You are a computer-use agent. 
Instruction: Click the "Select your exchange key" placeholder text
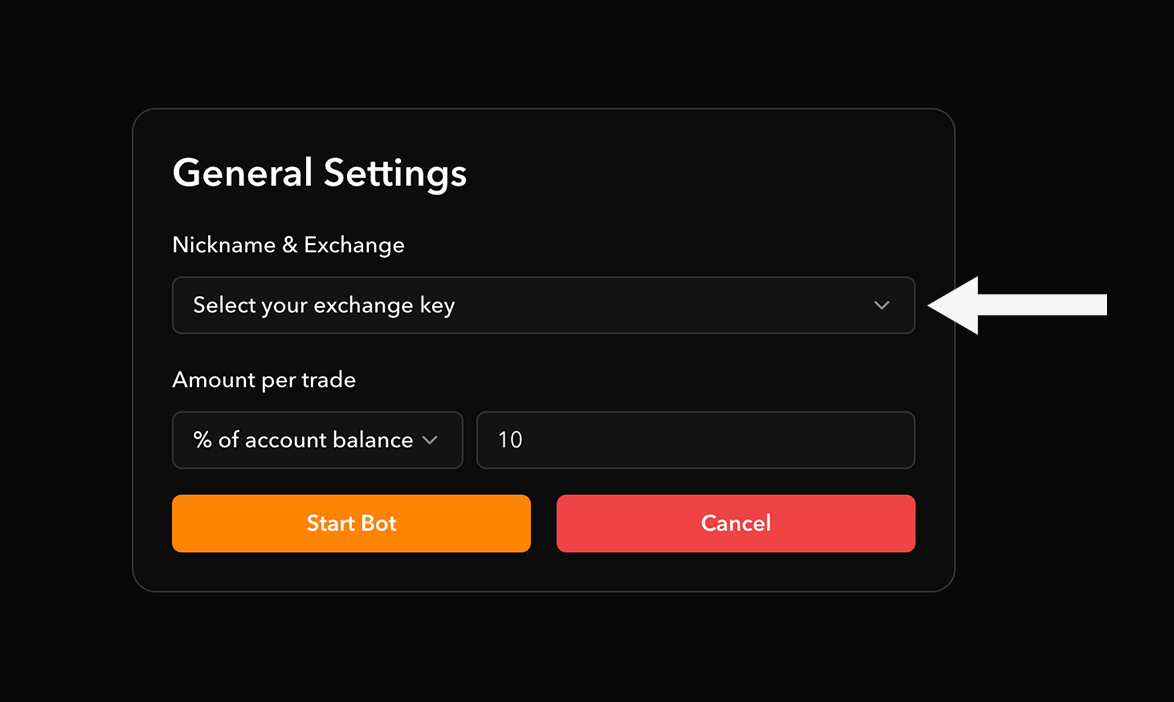coord(323,305)
